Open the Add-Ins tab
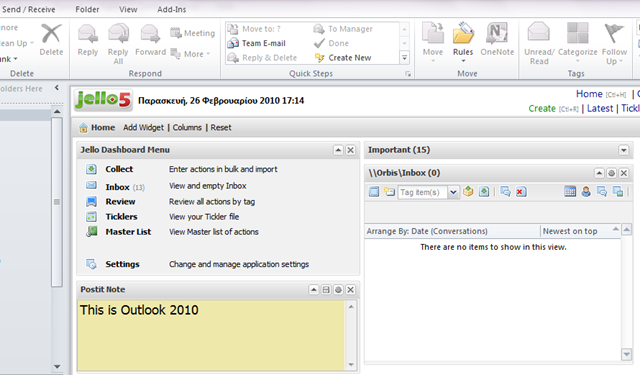This screenshot has height=375, width=640. pyautogui.click(x=171, y=9)
